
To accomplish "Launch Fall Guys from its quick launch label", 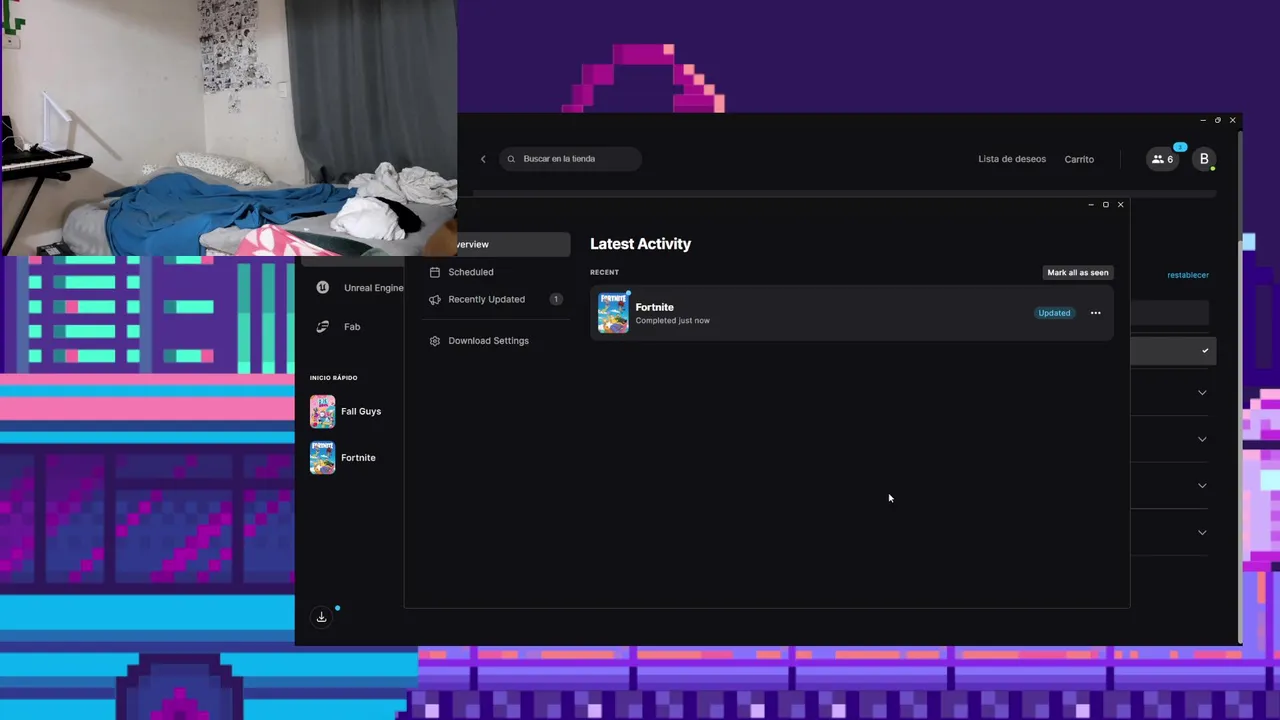I will pyautogui.click(x=361, y=411).
